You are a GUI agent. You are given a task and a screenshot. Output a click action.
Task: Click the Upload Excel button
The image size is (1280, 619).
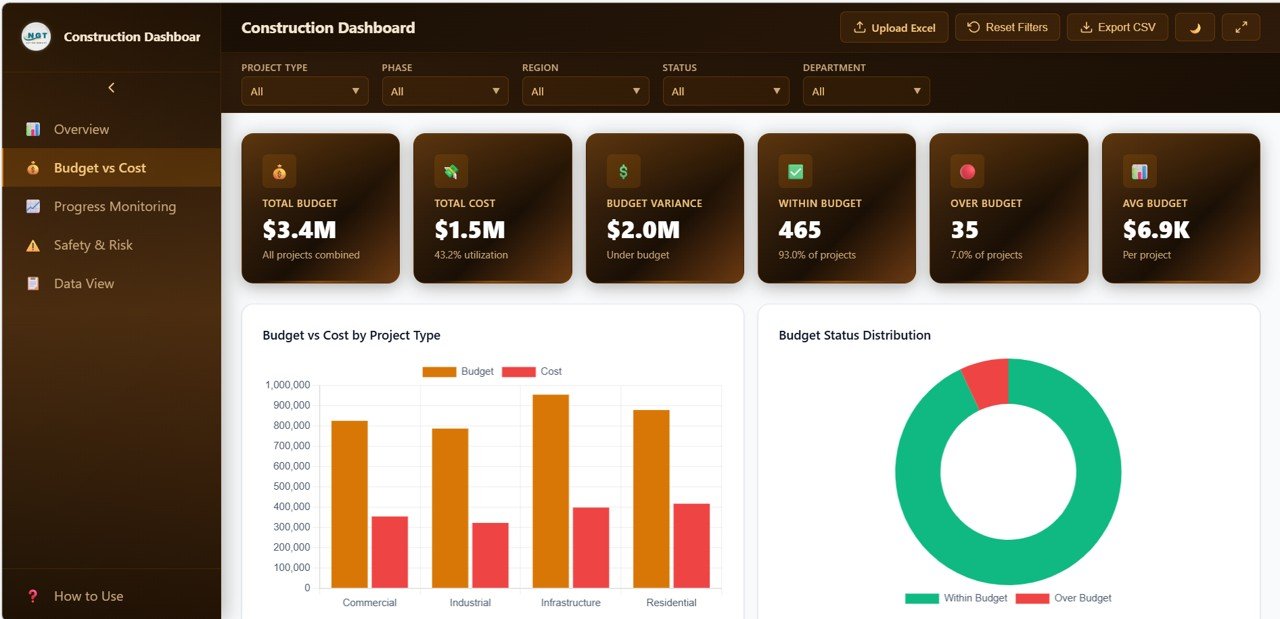(894, 28)
